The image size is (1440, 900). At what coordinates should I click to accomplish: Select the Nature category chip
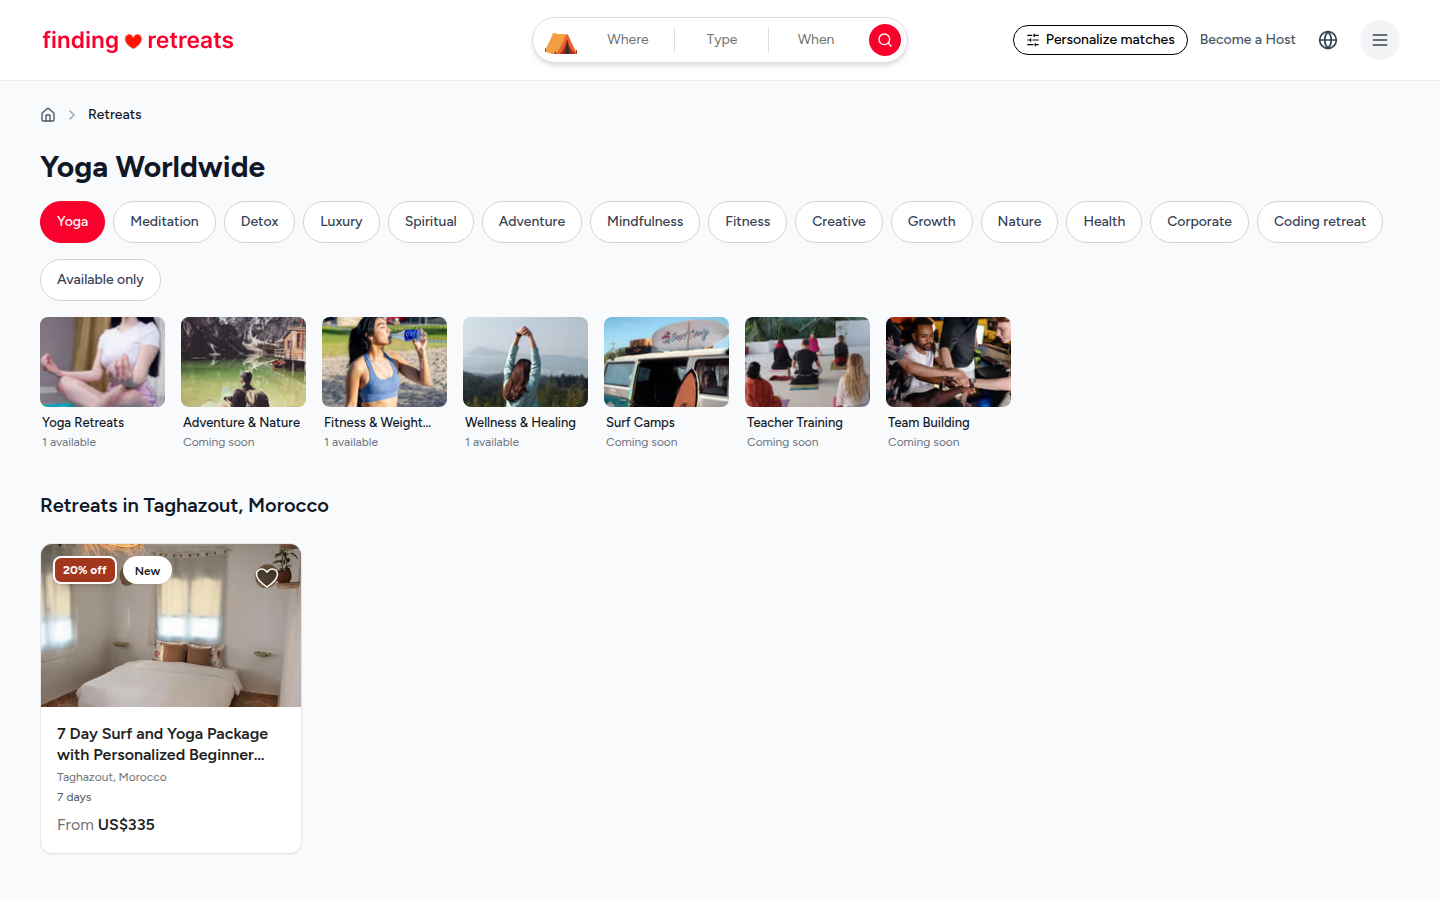pos(1019,222)
